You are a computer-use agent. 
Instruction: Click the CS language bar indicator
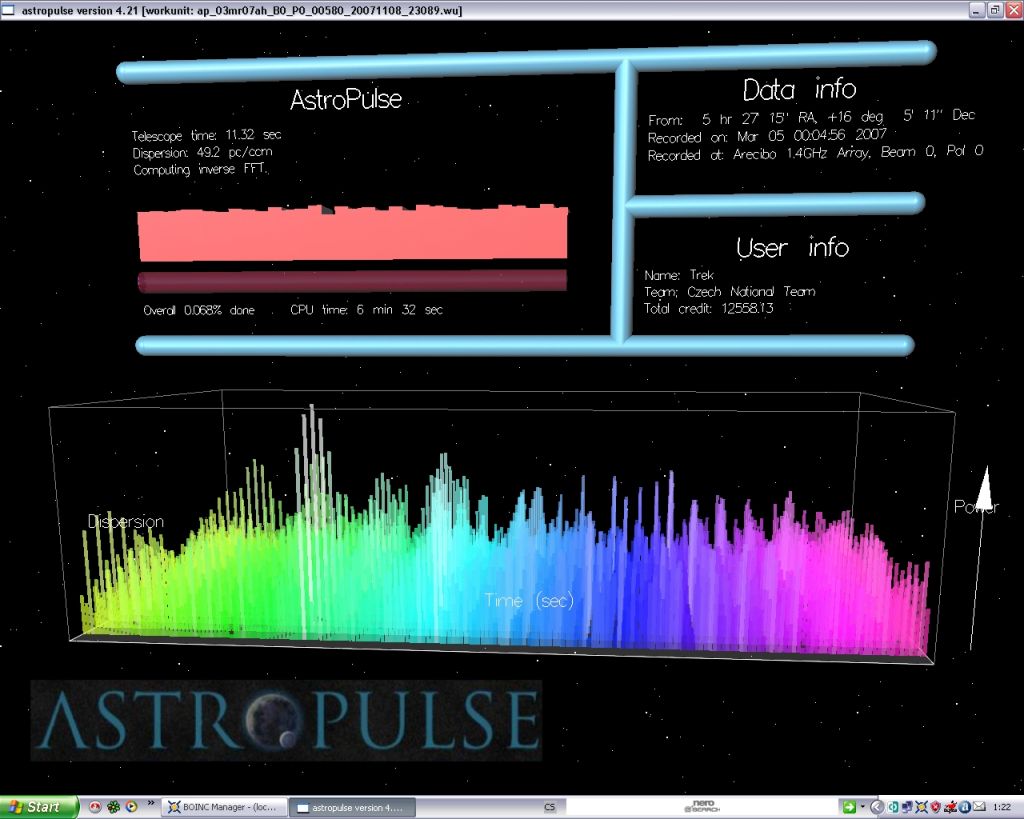549,807
